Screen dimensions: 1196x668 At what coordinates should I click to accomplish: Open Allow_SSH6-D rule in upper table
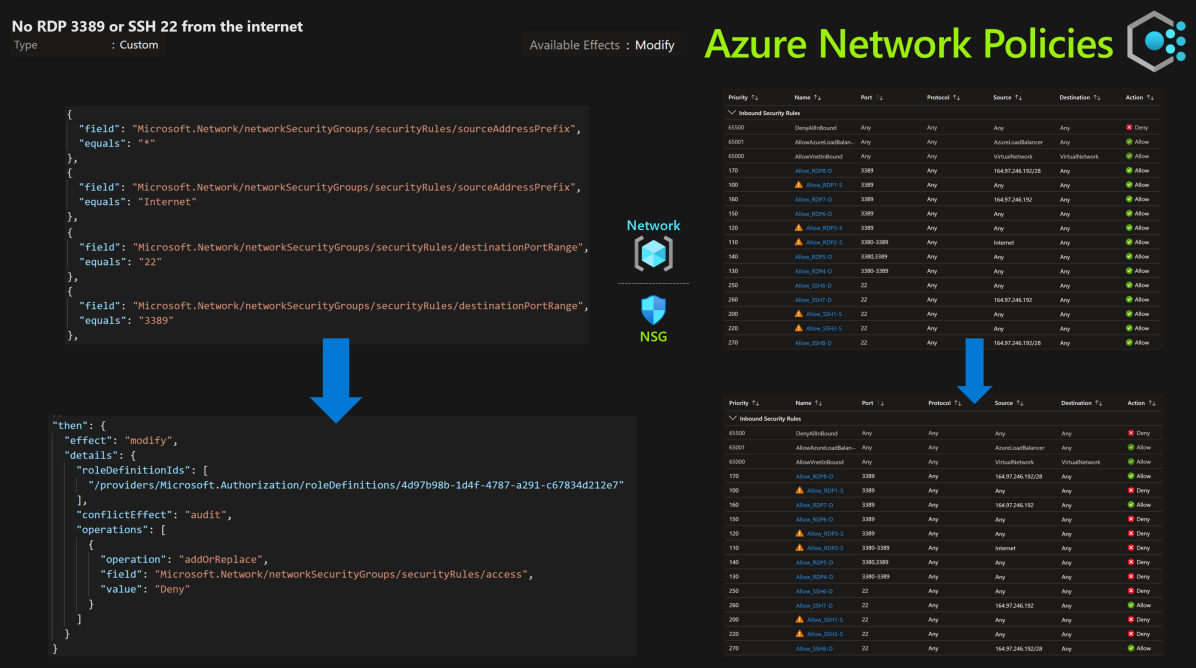pyautogui.click(x=813, y=285)
